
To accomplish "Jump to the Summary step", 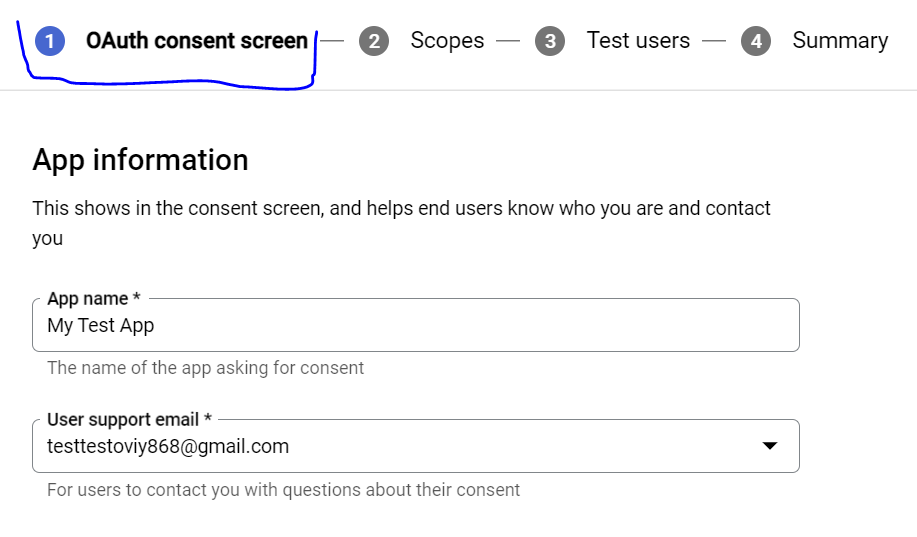I will pos(840,41).
